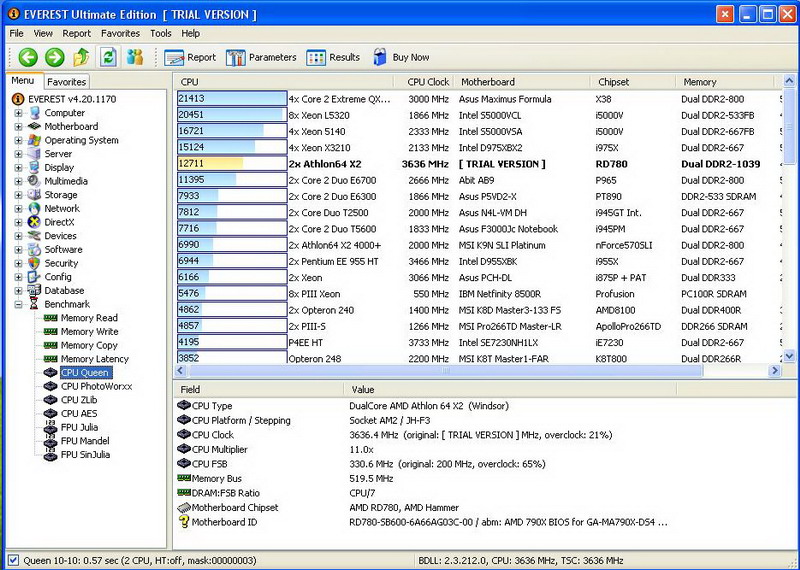Expand the Motherboard tree node
Screen dimensions: 800x570
[18, 127]
